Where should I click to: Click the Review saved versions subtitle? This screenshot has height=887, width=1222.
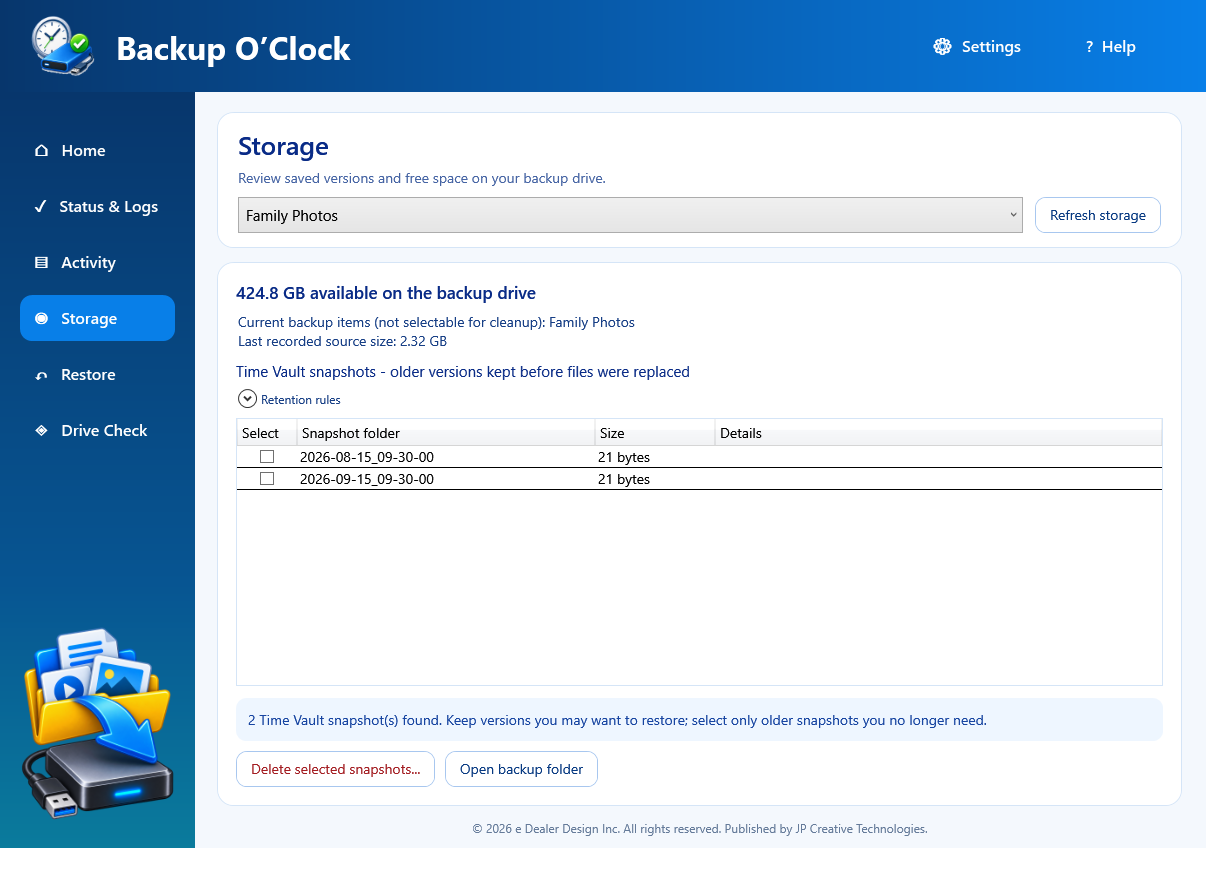pos(422,179)
